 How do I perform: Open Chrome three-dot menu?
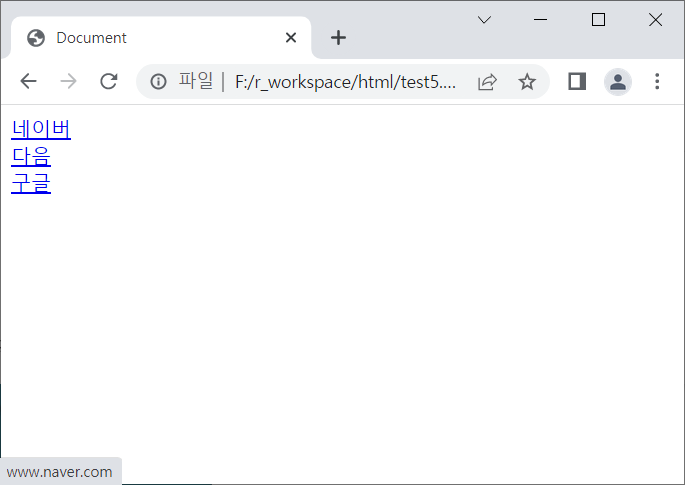coord(657,81)
